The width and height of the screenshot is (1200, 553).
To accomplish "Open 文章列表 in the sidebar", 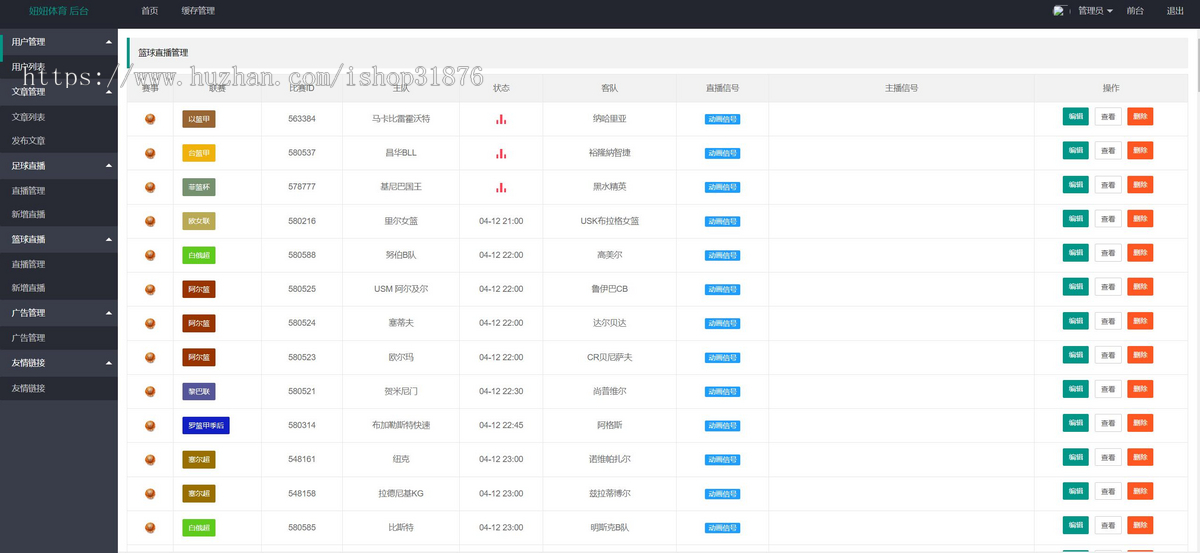I will pos(59,117).
